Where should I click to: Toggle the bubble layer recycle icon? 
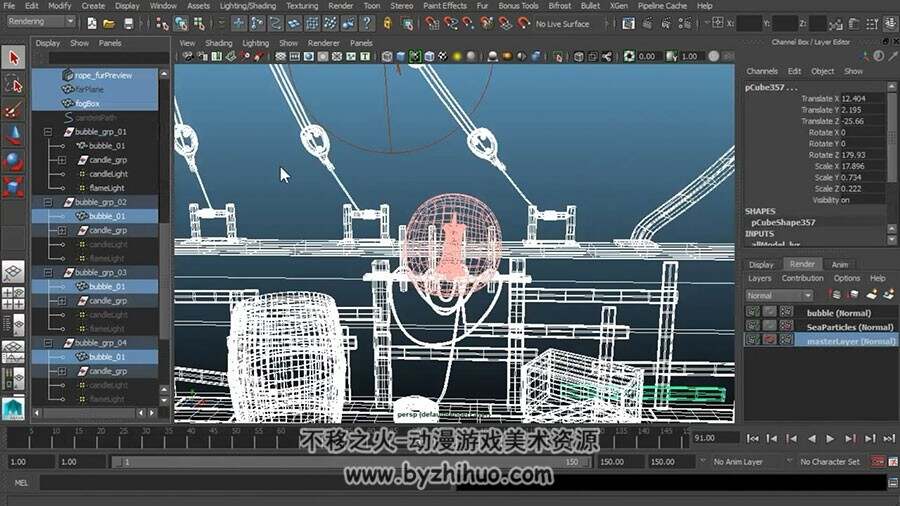(x=770, y=312)
